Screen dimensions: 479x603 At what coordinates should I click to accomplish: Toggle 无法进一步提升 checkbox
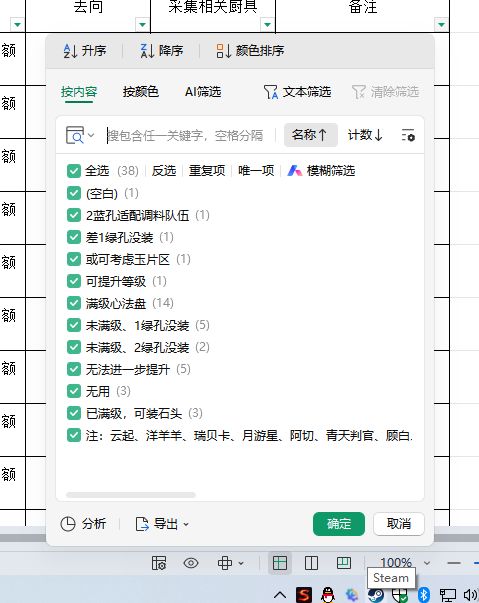pos(73,369)
